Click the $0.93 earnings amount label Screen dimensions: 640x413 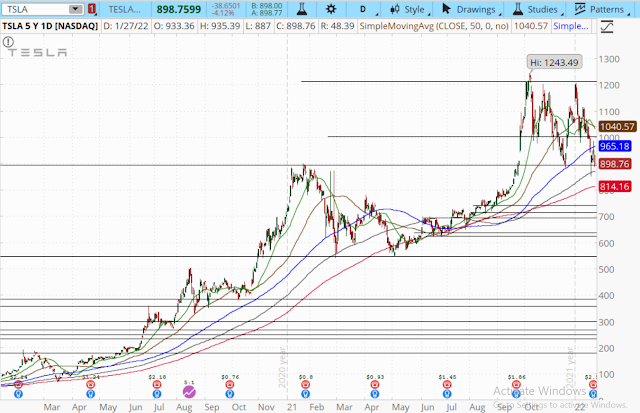tap(375, 377)
